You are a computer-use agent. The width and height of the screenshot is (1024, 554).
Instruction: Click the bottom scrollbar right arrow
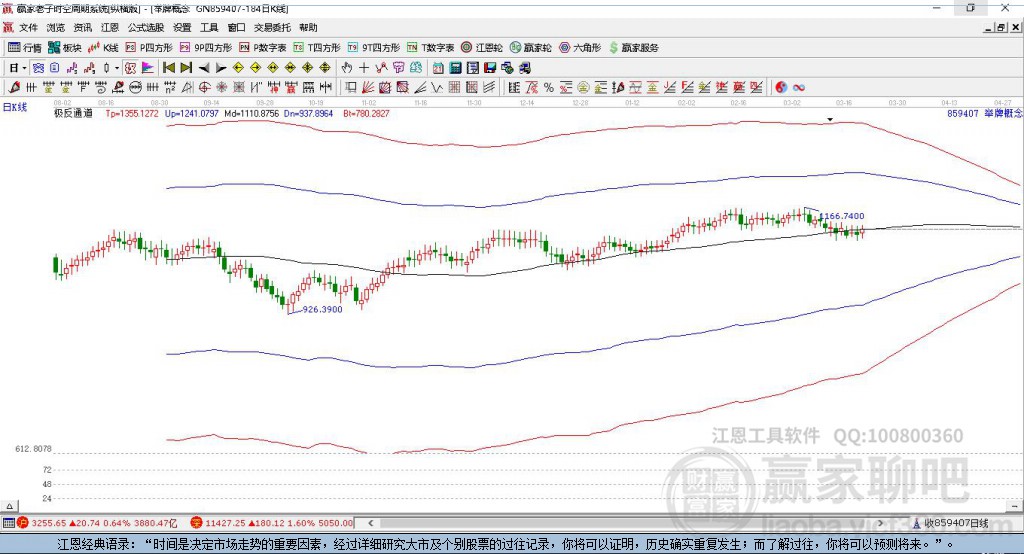pos(880,523)
